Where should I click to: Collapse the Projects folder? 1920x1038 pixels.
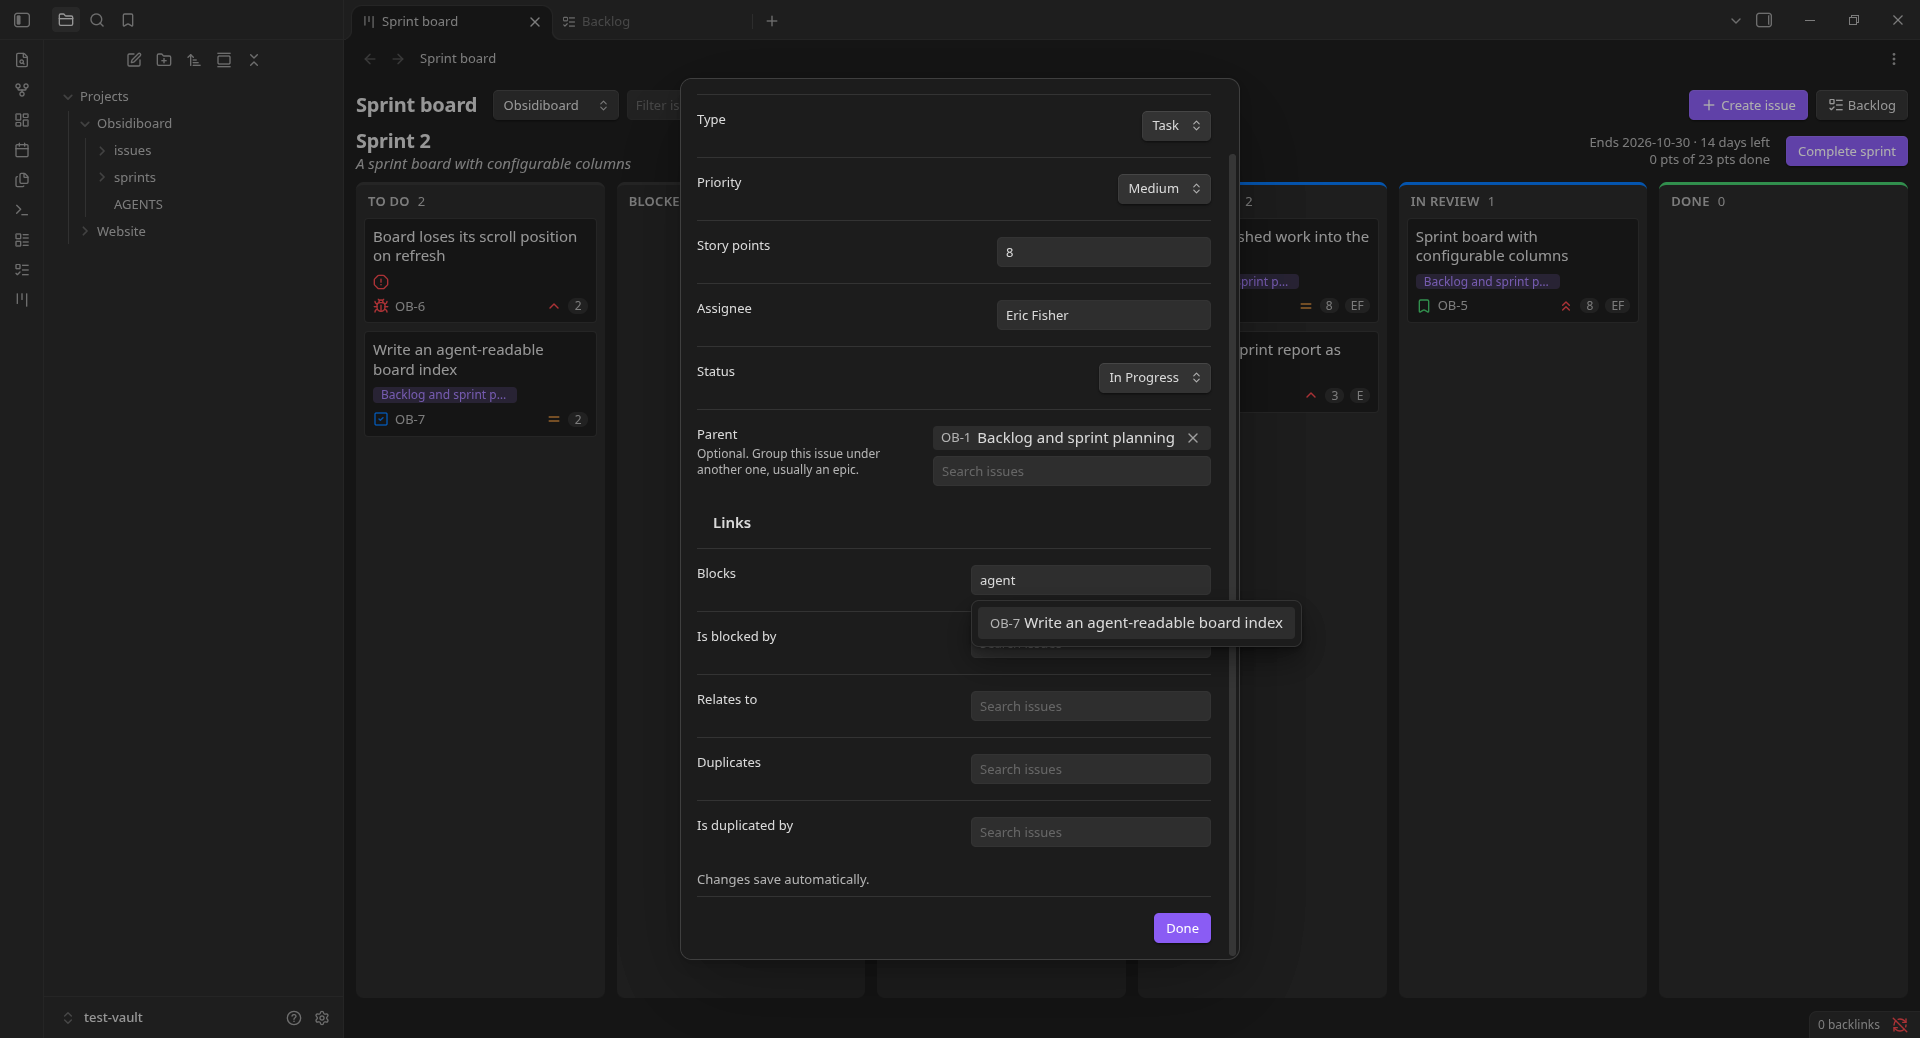[x=68, y=97]
